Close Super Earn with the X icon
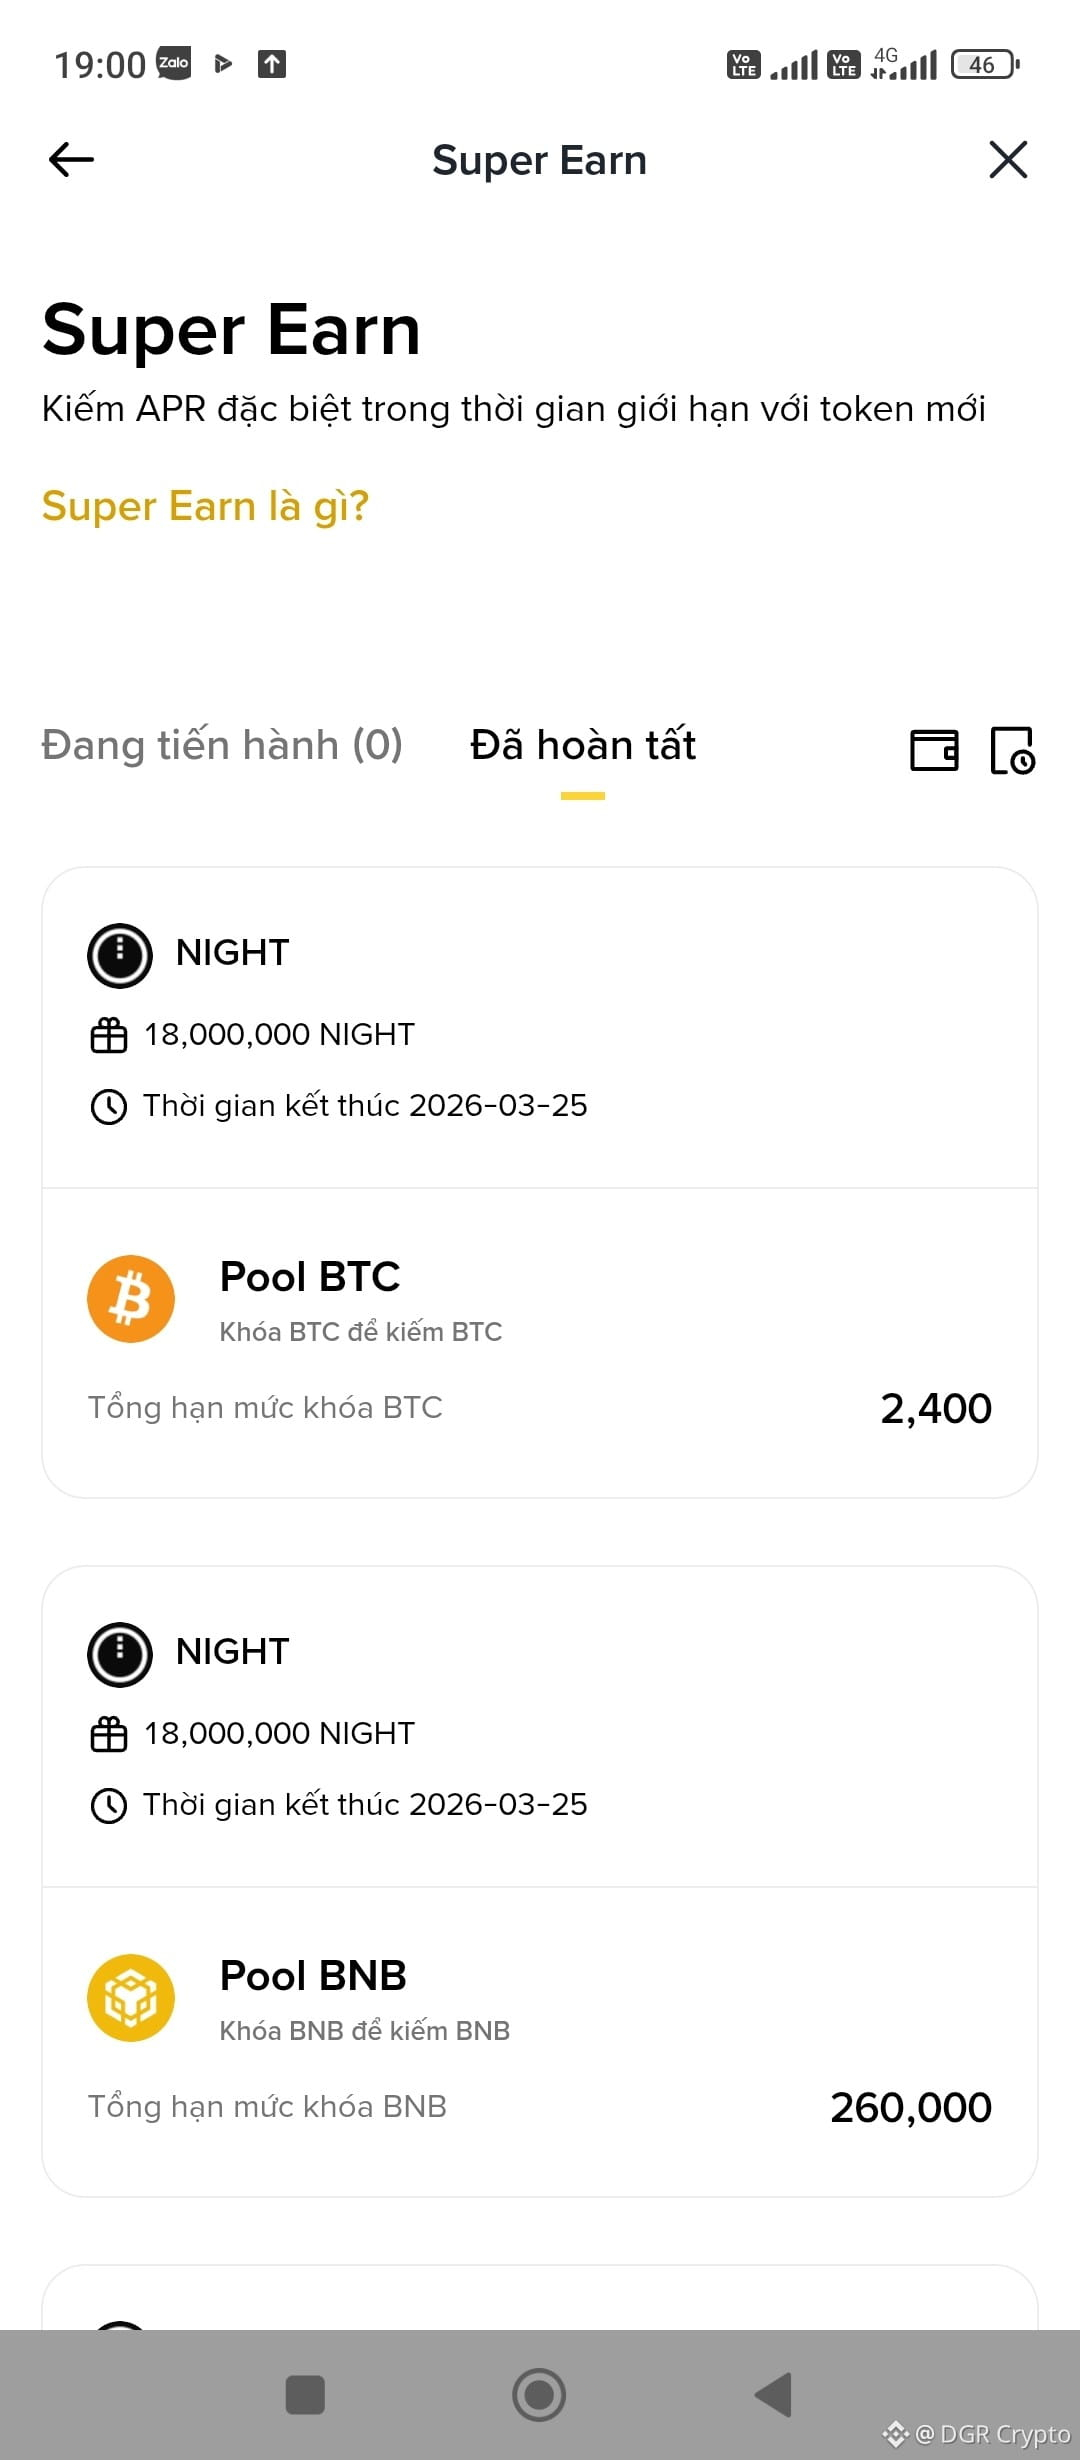 (1008, 160)
